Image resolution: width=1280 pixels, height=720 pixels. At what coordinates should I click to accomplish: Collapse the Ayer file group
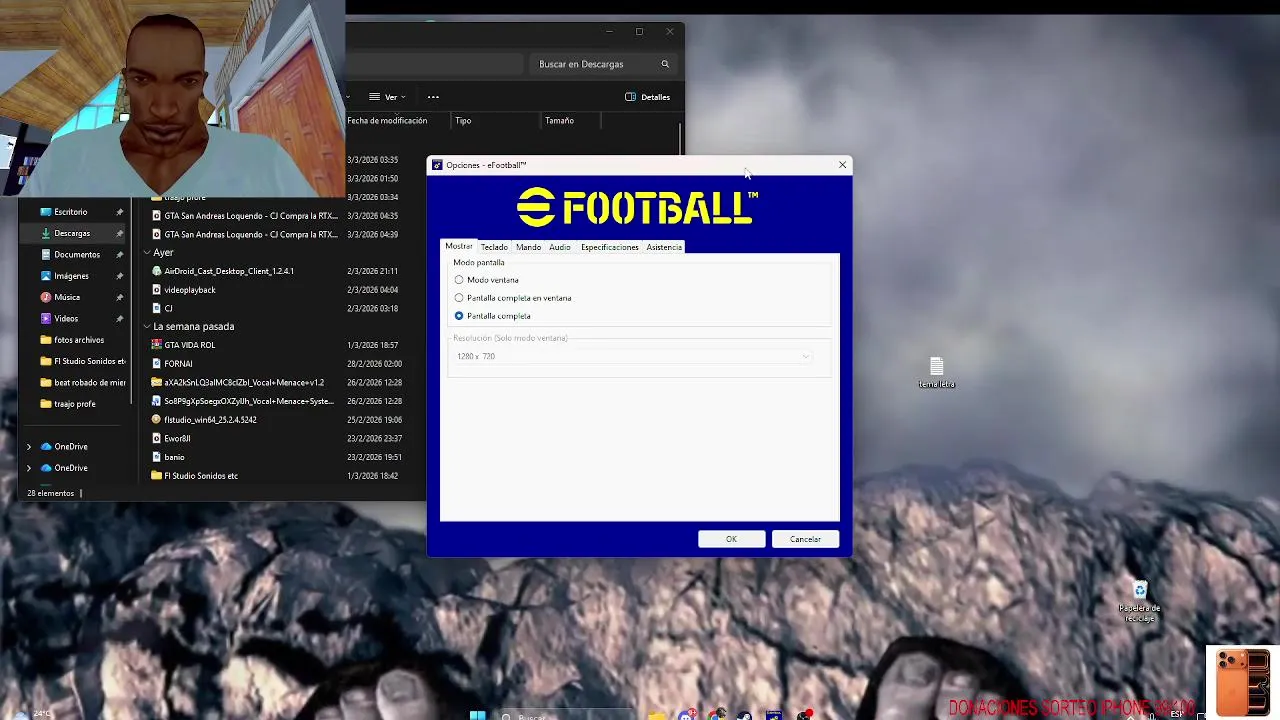pyautogui.click(x=147, y=253)
